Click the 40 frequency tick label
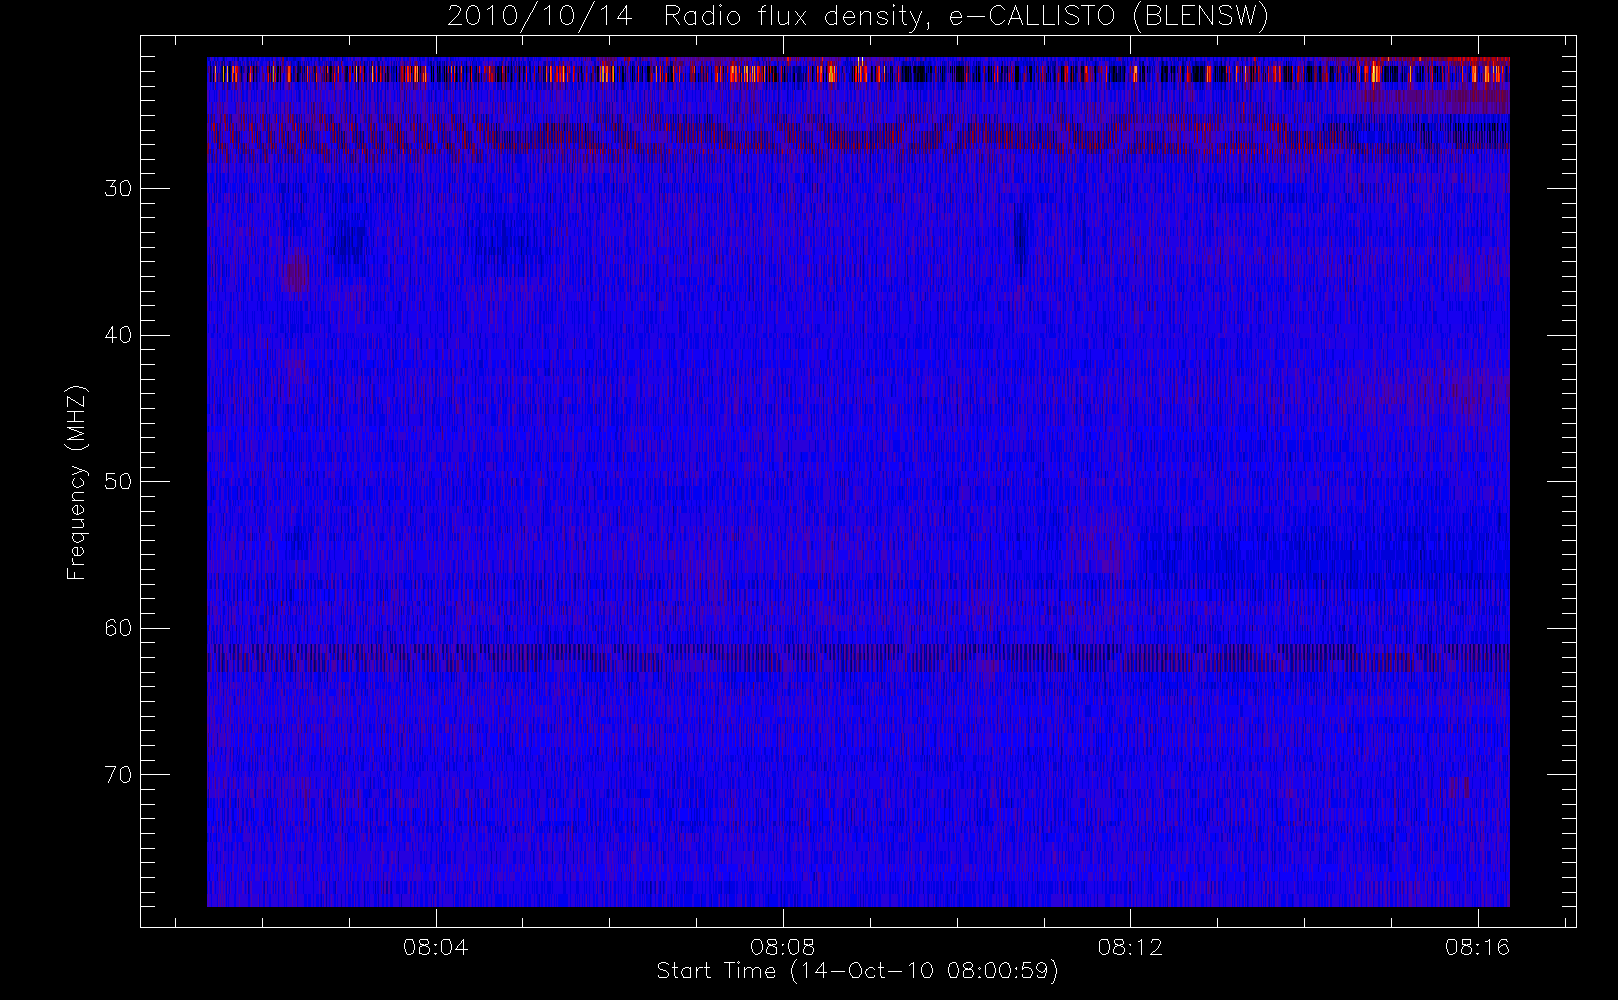 coord(119,335)
